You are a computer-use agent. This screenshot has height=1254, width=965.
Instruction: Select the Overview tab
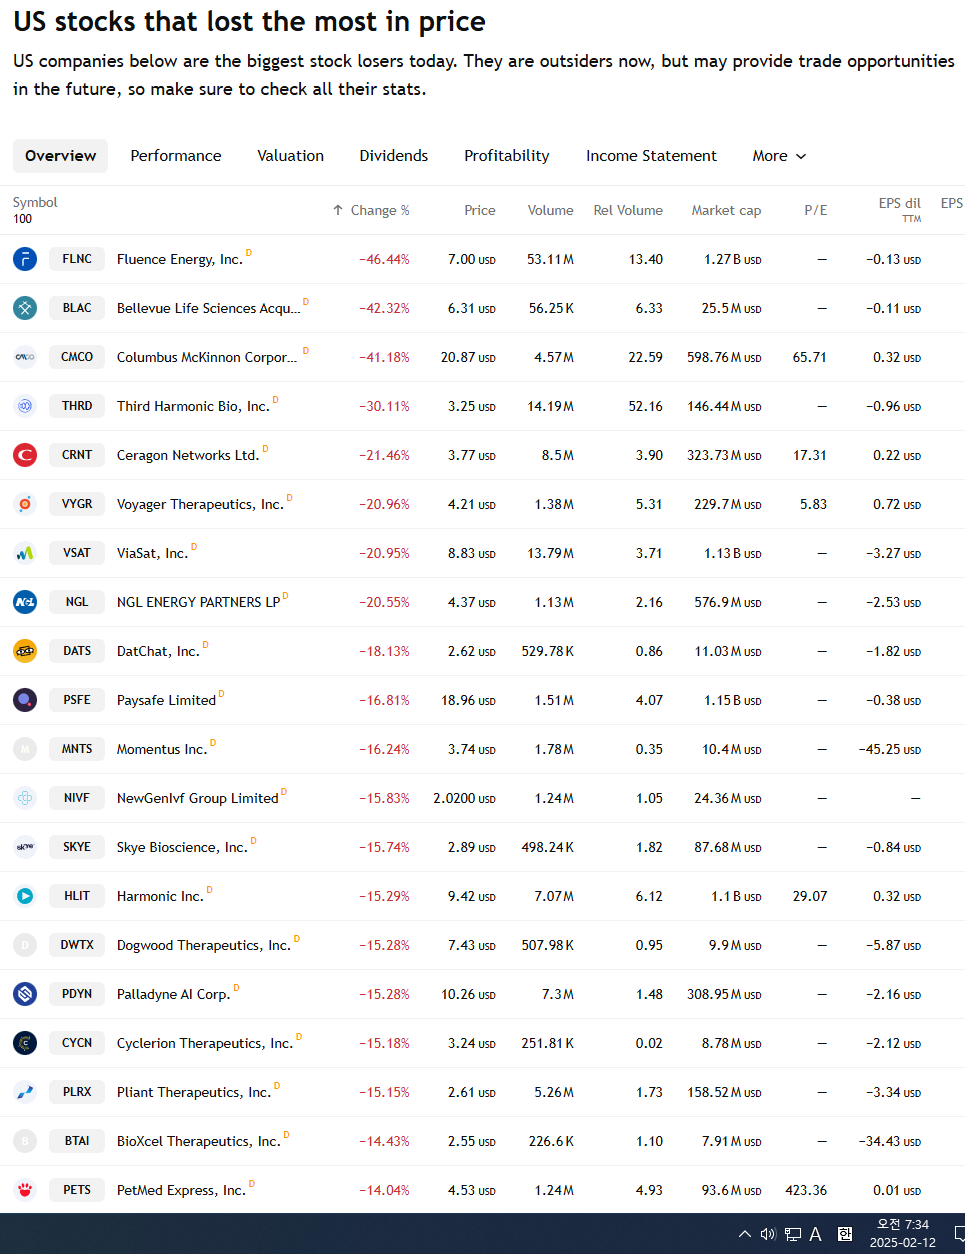tap(61, 156)
